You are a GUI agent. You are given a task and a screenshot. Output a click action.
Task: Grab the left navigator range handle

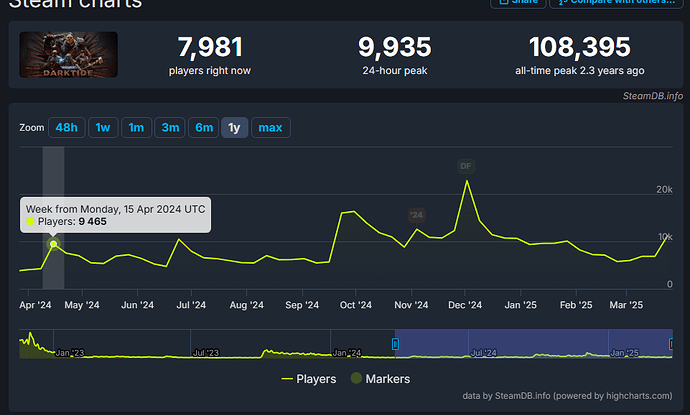(x=395, y=344)
